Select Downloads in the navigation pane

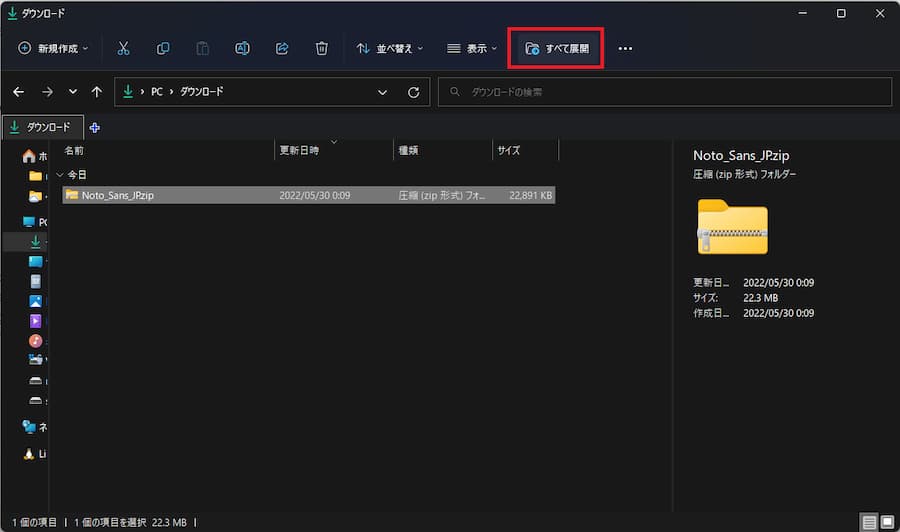[x=36, y=242]
